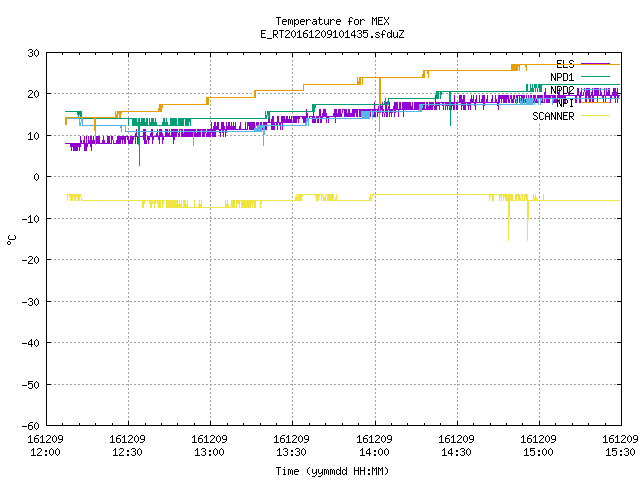Click the y-axis label 0
The width and height of the screenshot is (640, 480).
37,177
